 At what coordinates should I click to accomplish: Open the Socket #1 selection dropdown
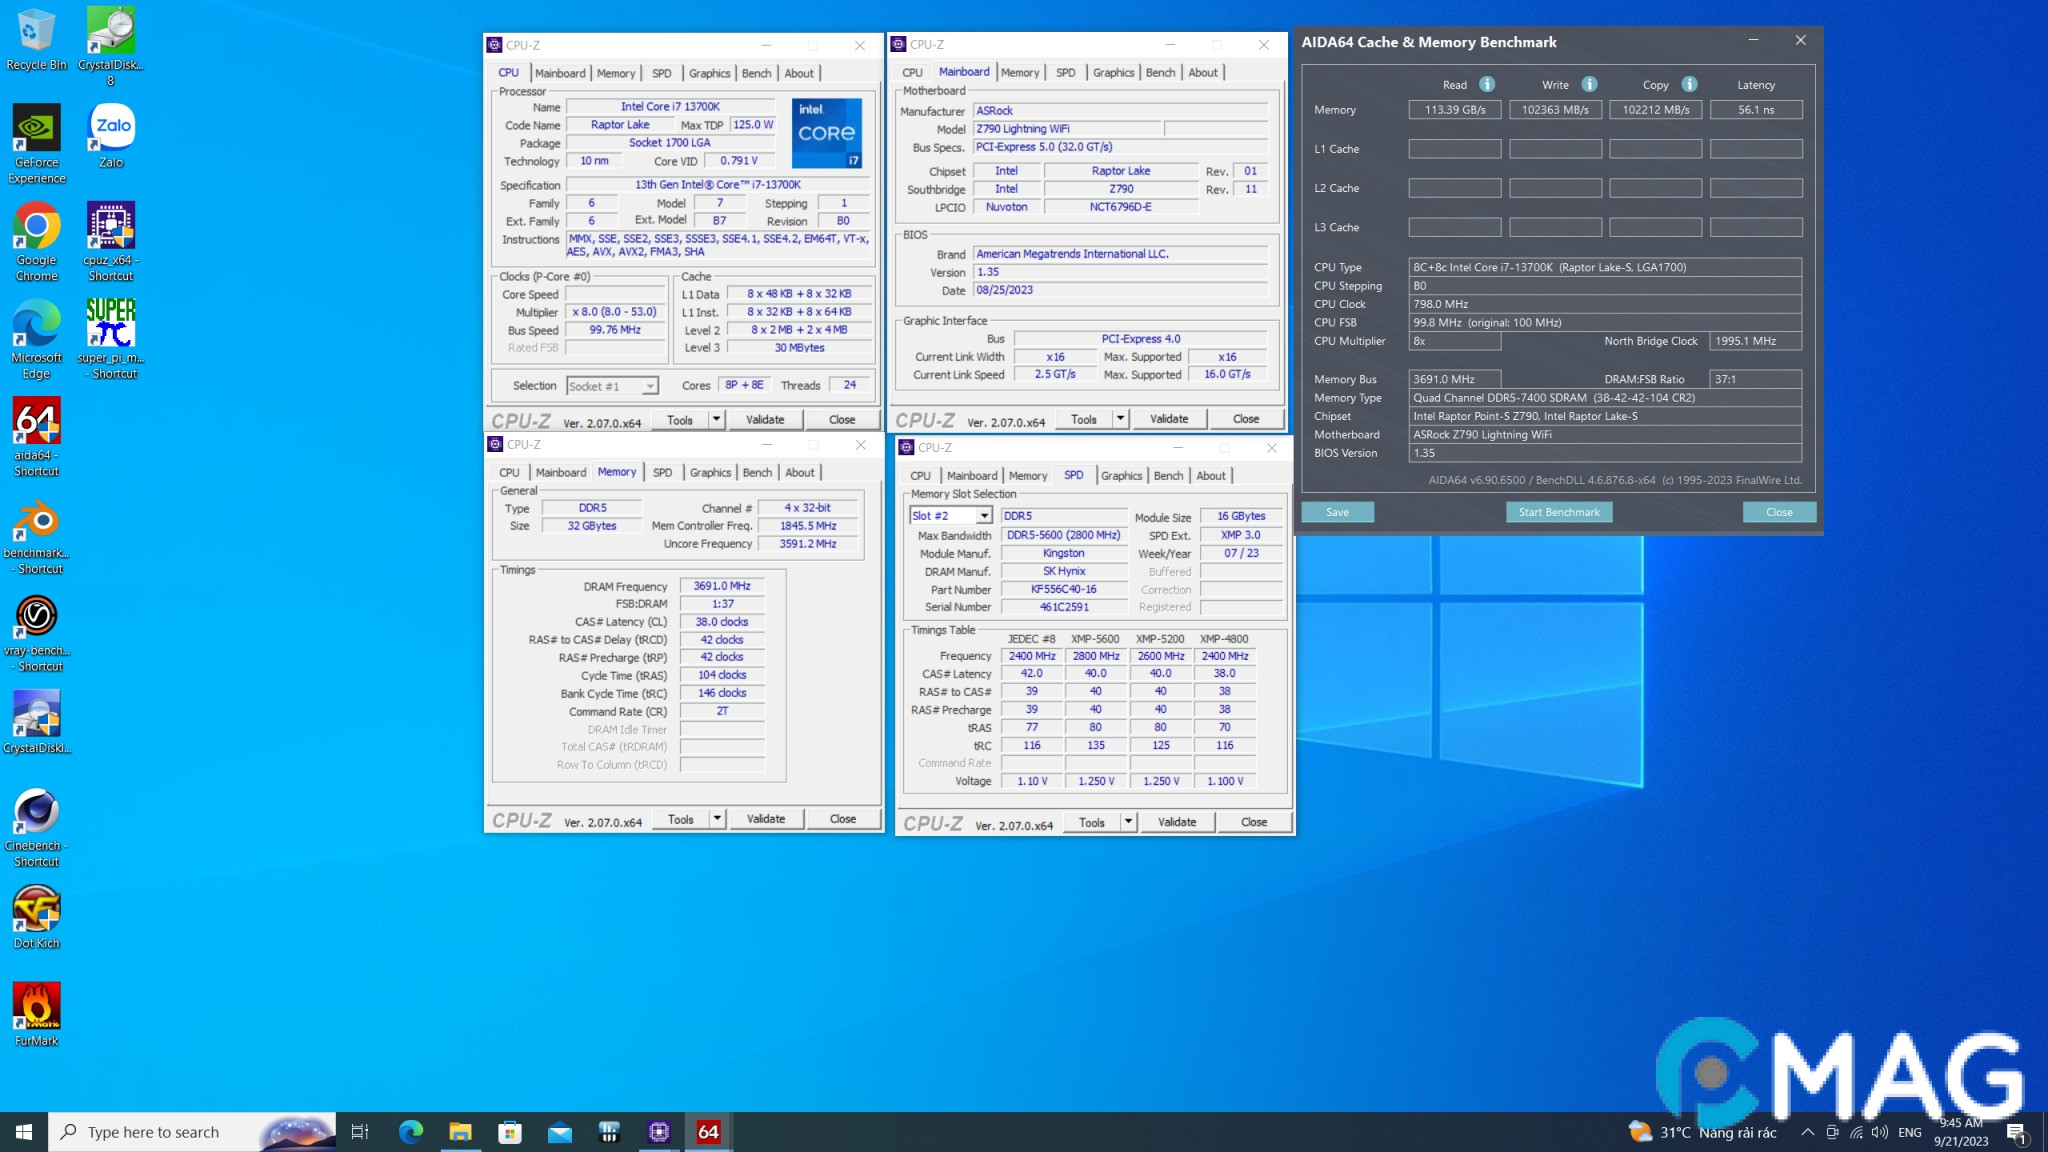[650, 386]
